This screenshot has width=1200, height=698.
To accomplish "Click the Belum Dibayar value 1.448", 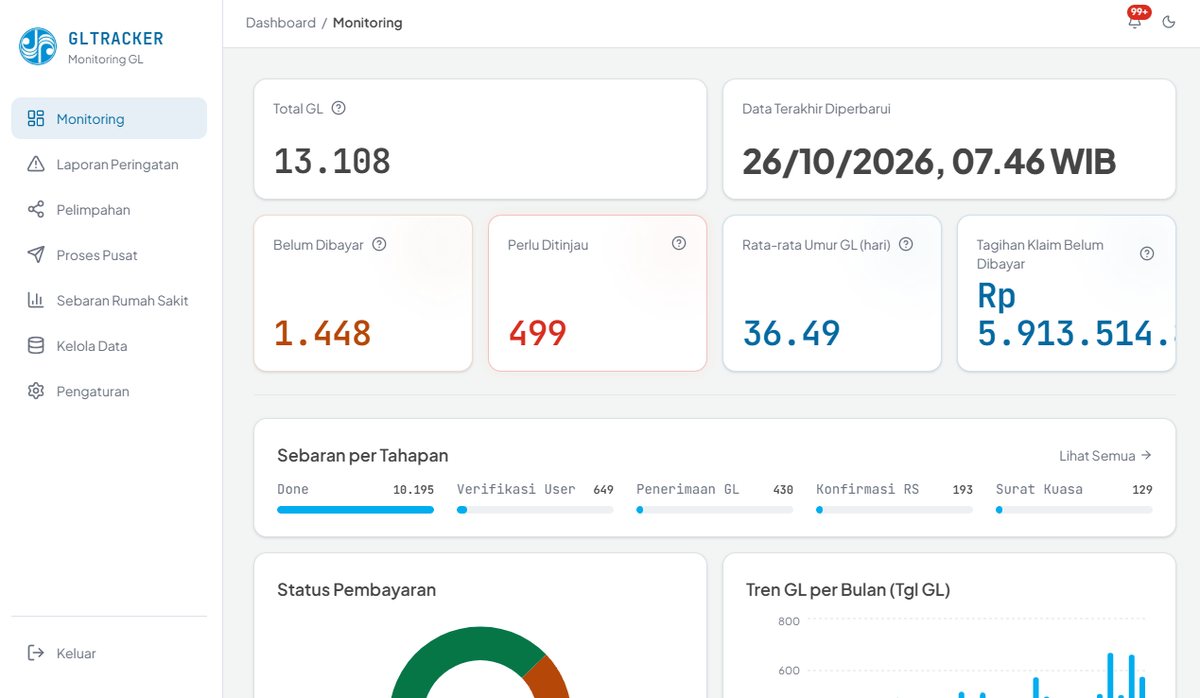I will point(322,333).
